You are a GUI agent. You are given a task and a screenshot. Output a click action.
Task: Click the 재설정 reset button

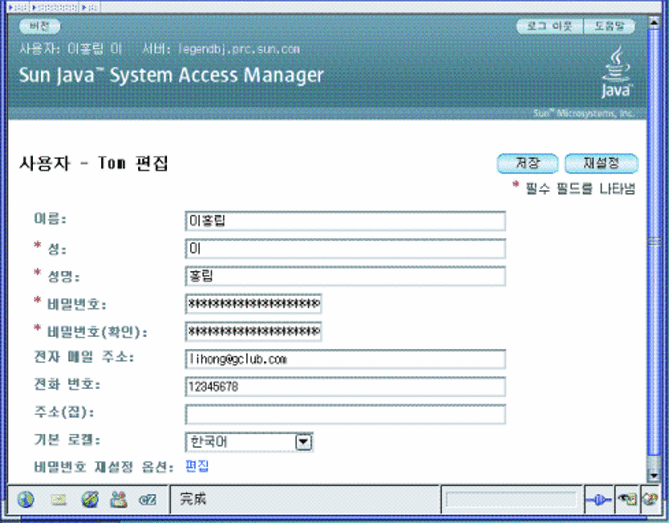tap(601, 163)
